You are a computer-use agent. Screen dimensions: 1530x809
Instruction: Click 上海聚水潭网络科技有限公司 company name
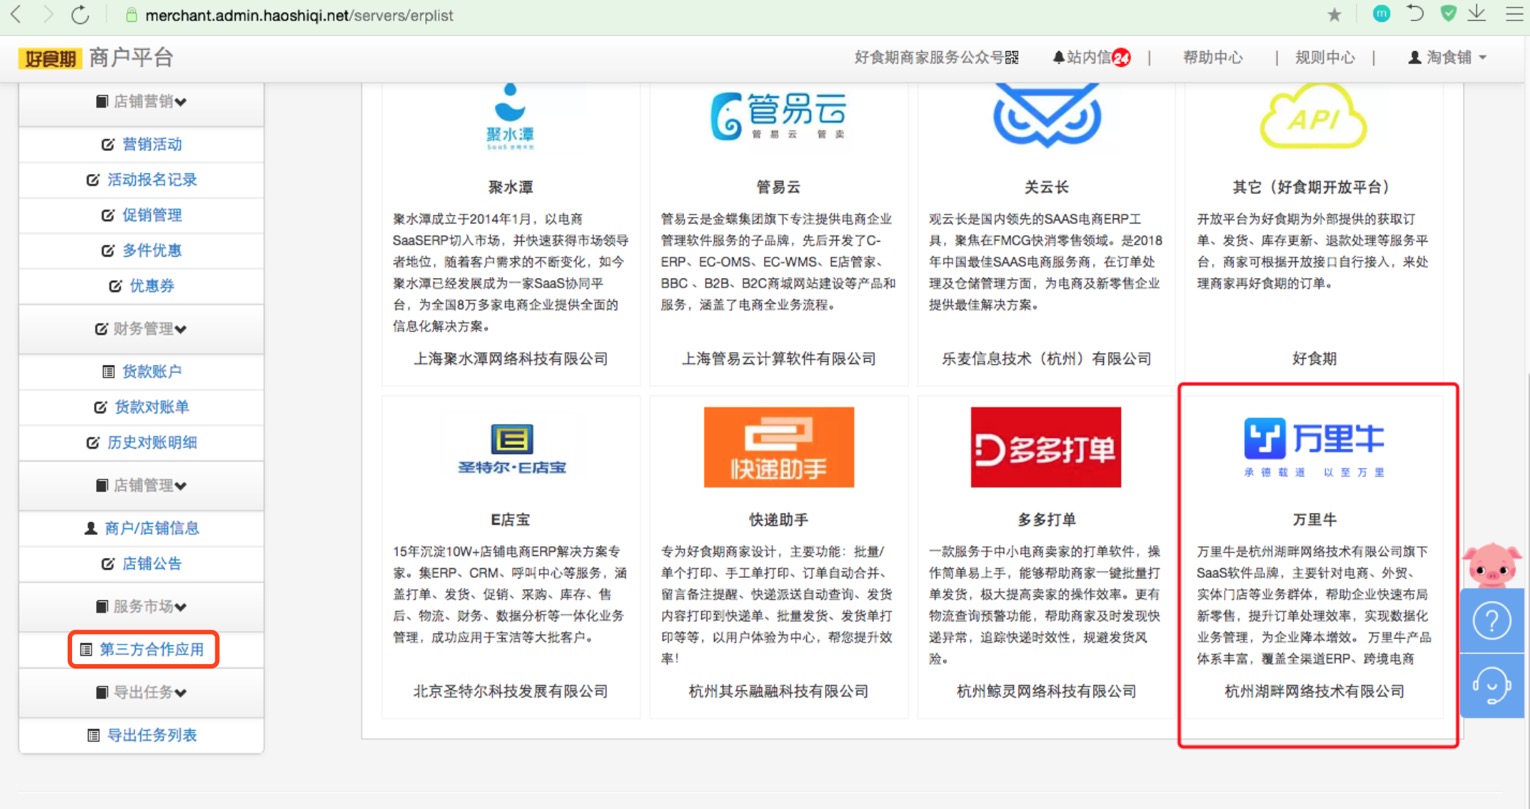[511, 359]
